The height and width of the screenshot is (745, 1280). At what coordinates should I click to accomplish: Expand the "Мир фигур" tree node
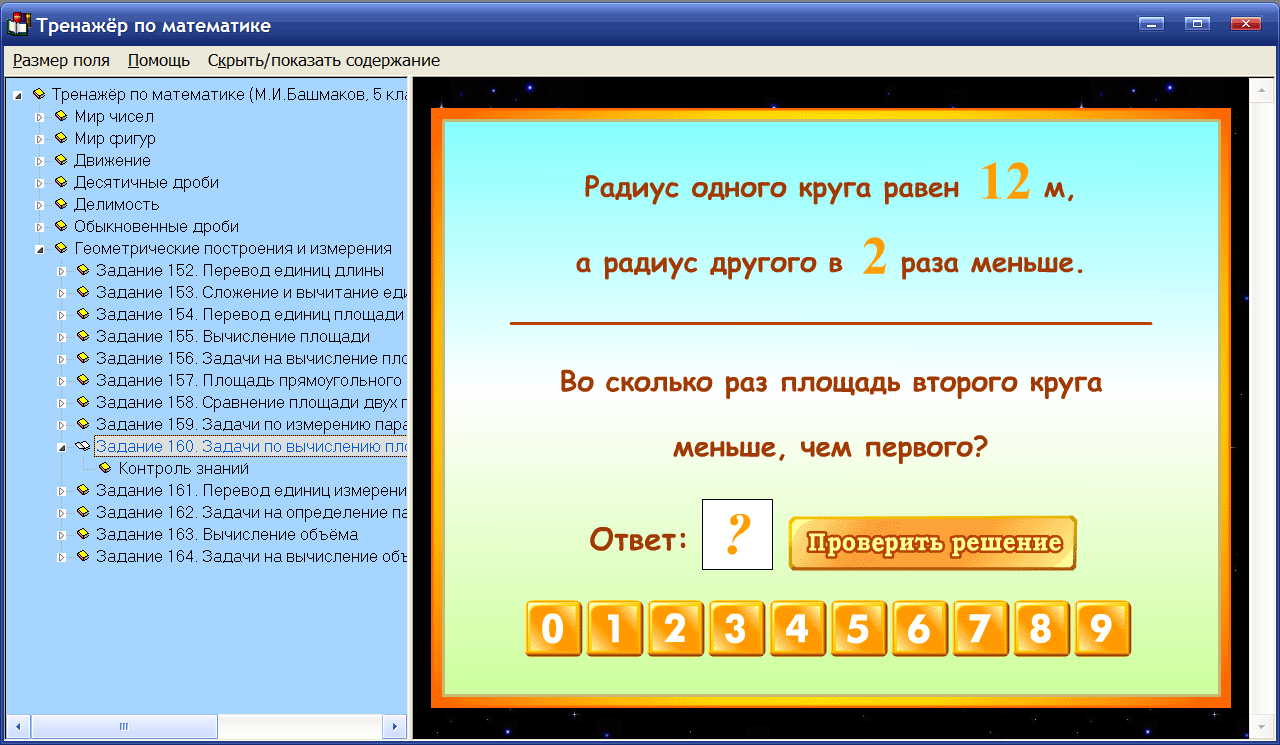pos(41,138)
